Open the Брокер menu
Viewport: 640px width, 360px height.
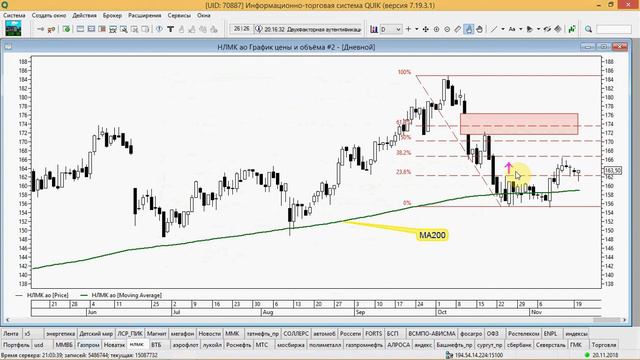coord(112,16)
